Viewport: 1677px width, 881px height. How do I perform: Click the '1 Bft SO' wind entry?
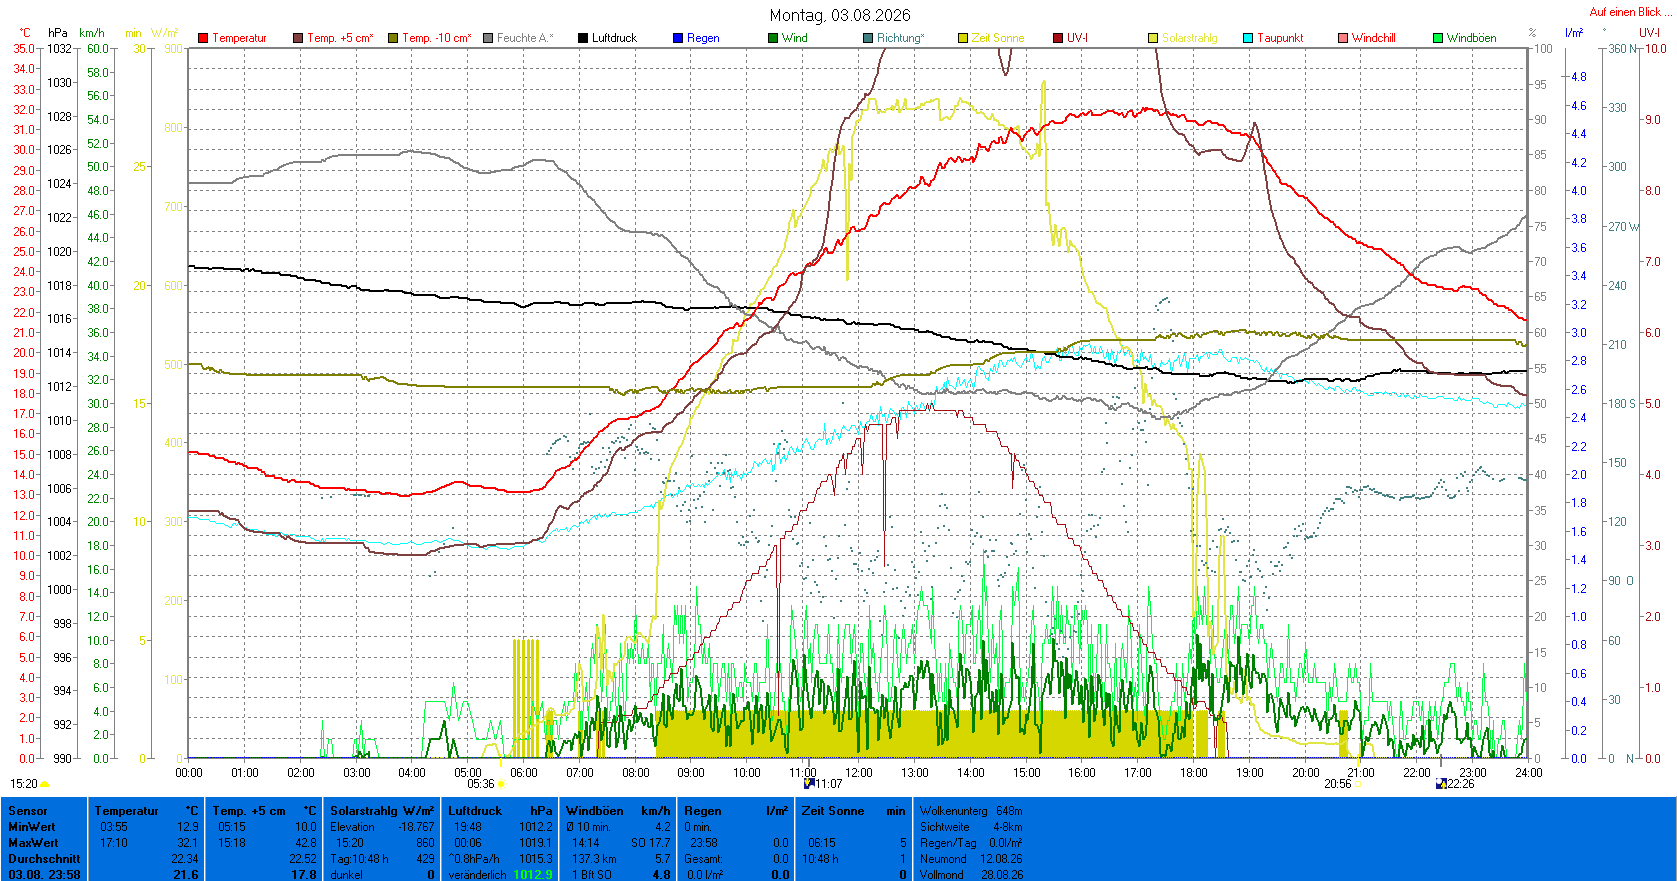[x=592, y=875]
